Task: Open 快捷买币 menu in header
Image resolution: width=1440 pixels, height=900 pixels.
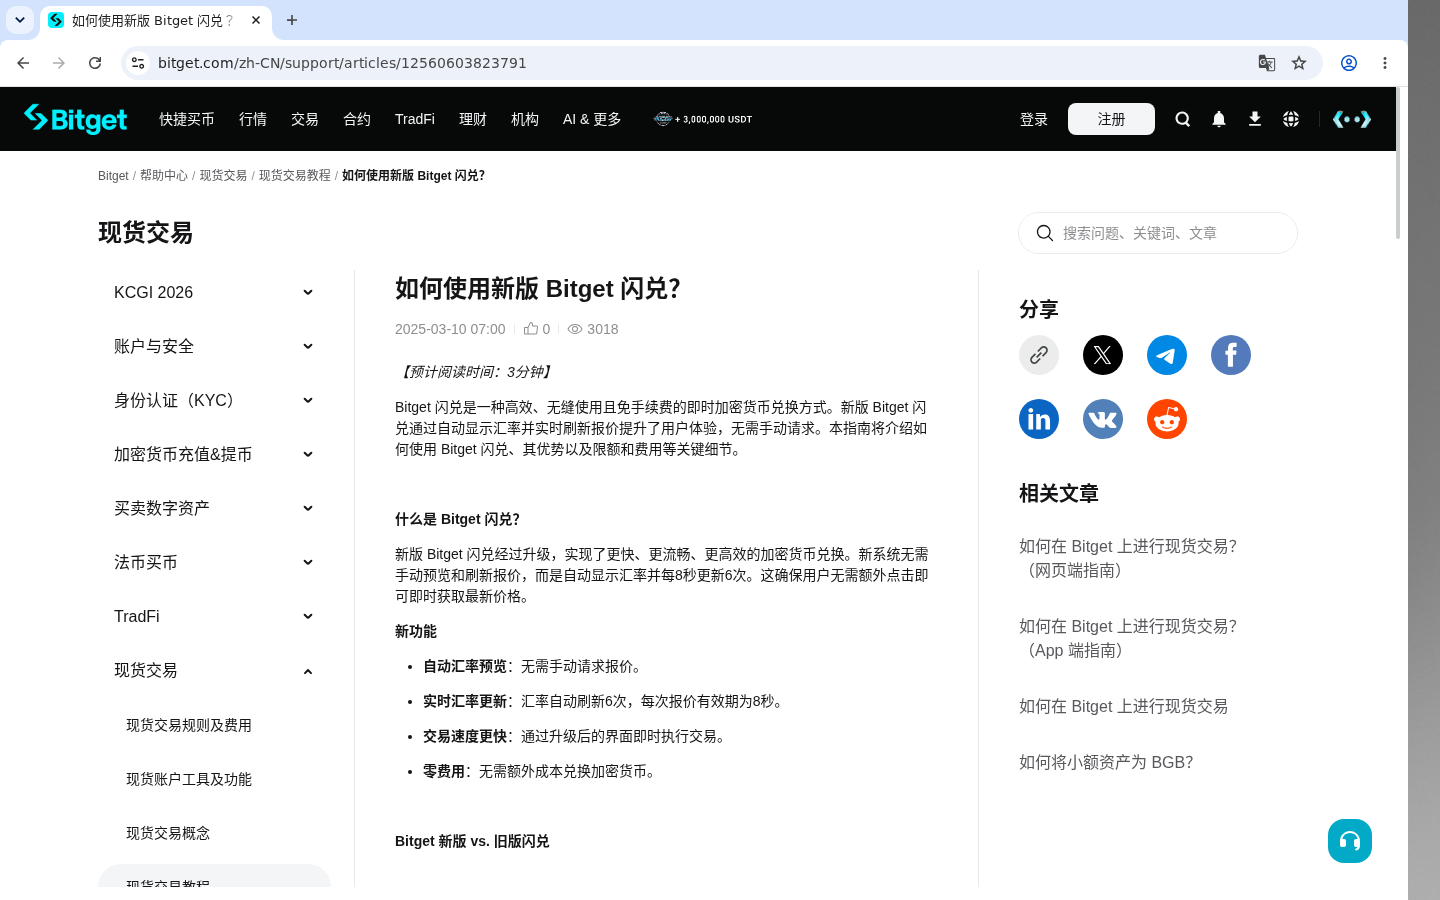Action: pyautogui.click(x=187, y=119)
